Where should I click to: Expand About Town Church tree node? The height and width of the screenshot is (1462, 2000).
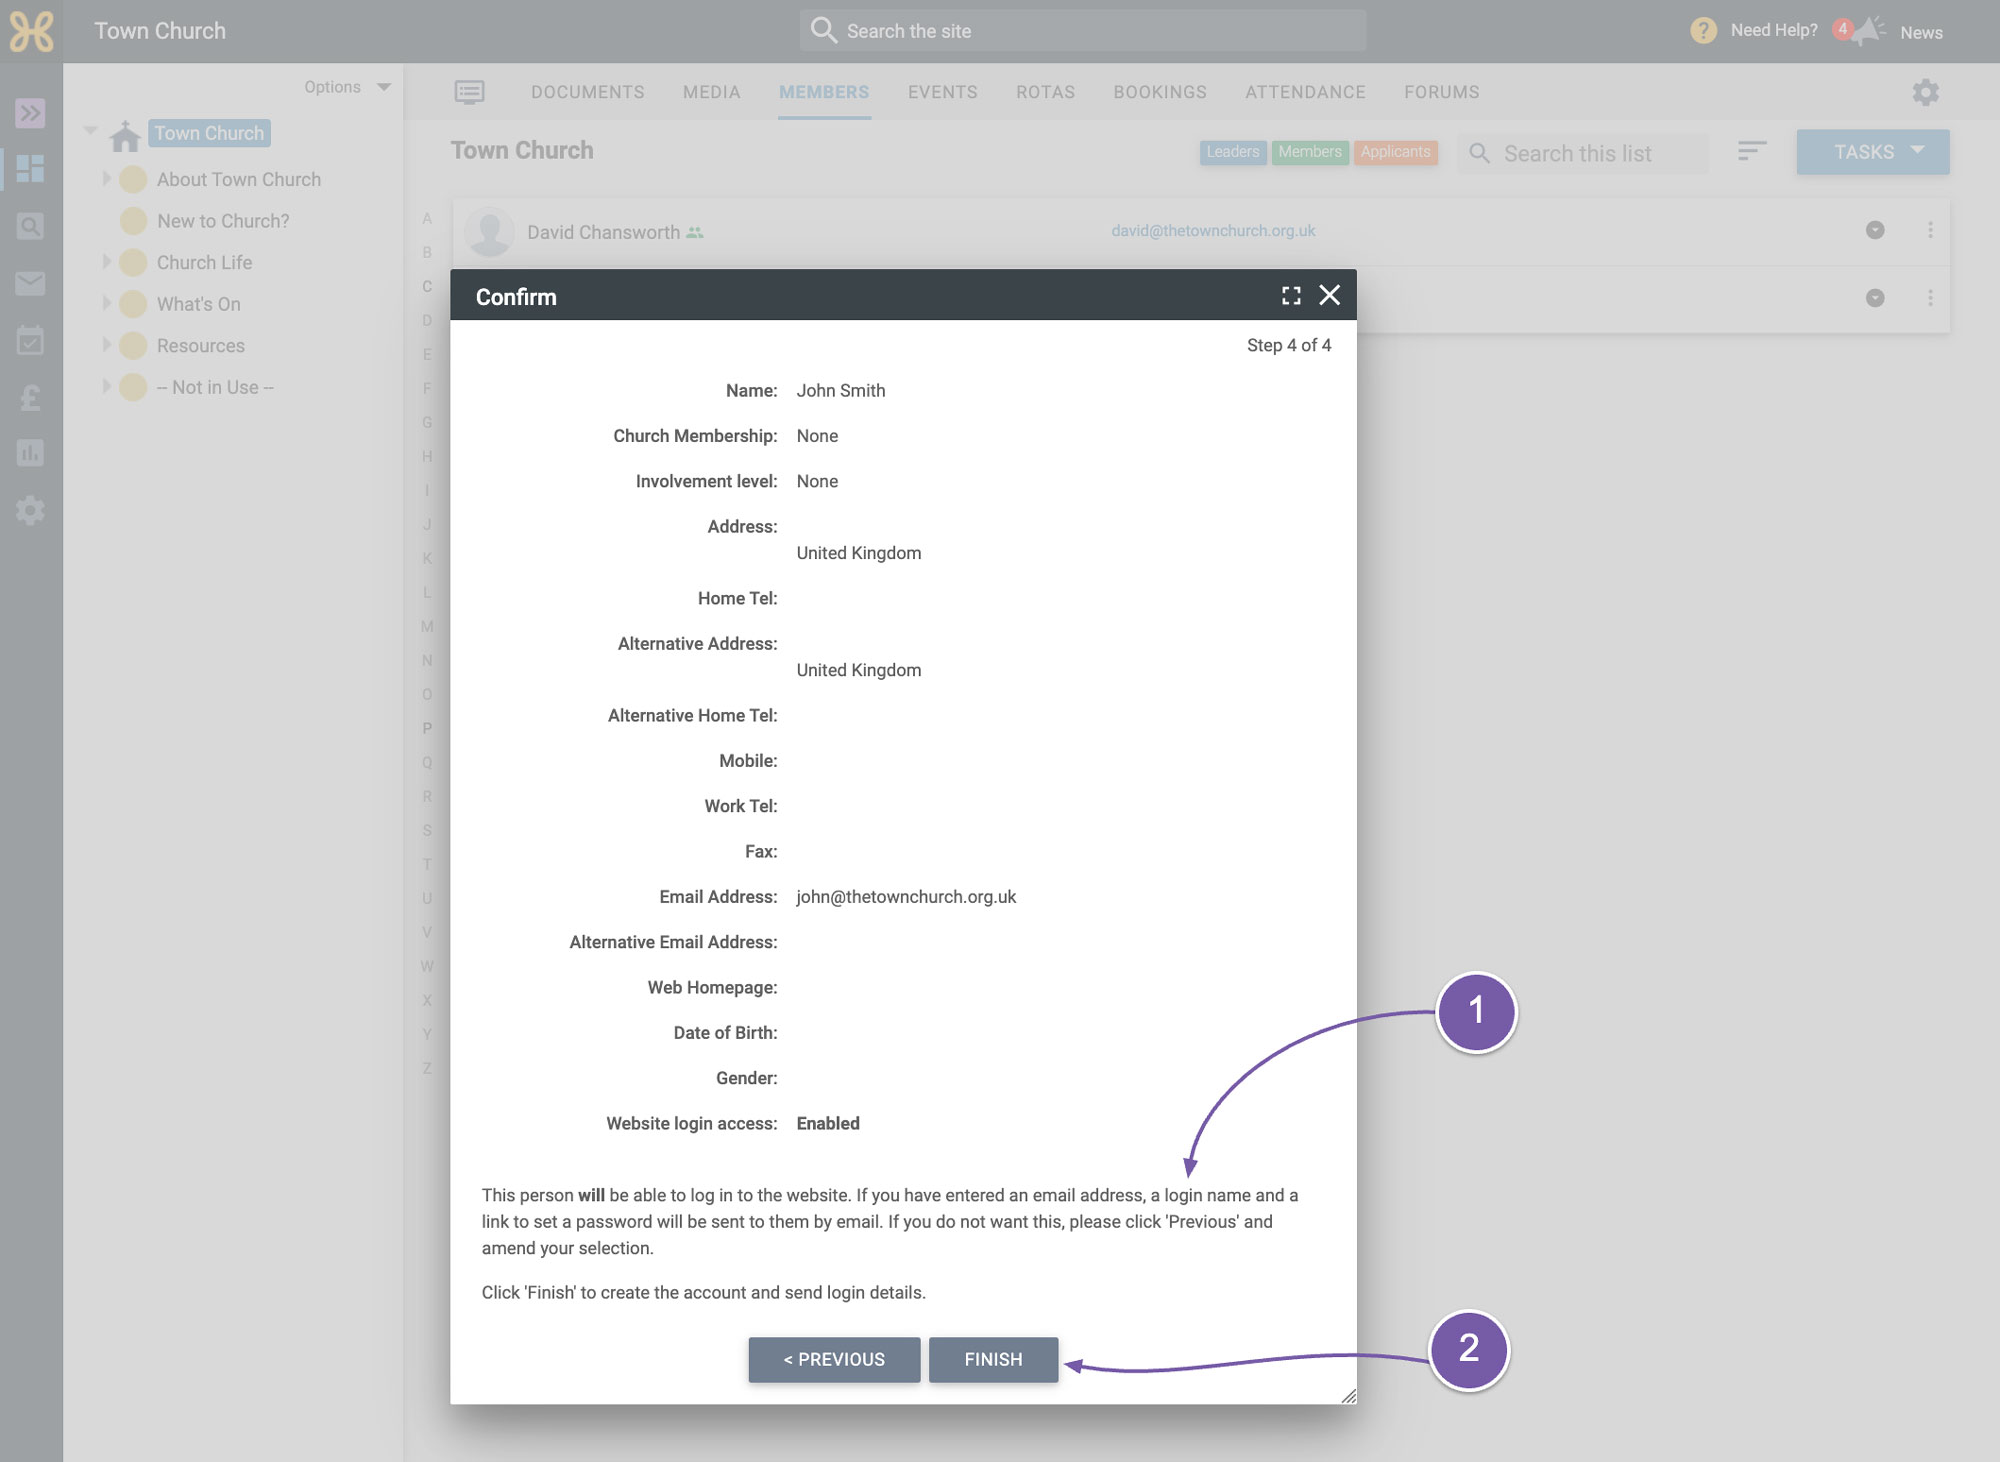point(106,178)
